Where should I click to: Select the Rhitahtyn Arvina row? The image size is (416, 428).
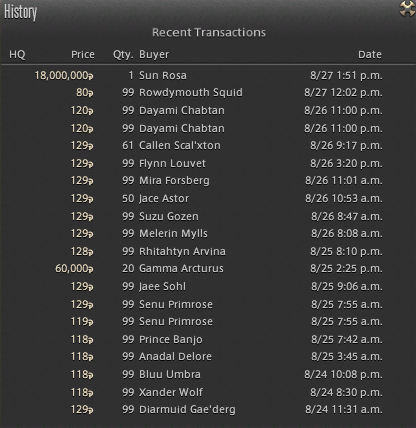coord(208,251)
